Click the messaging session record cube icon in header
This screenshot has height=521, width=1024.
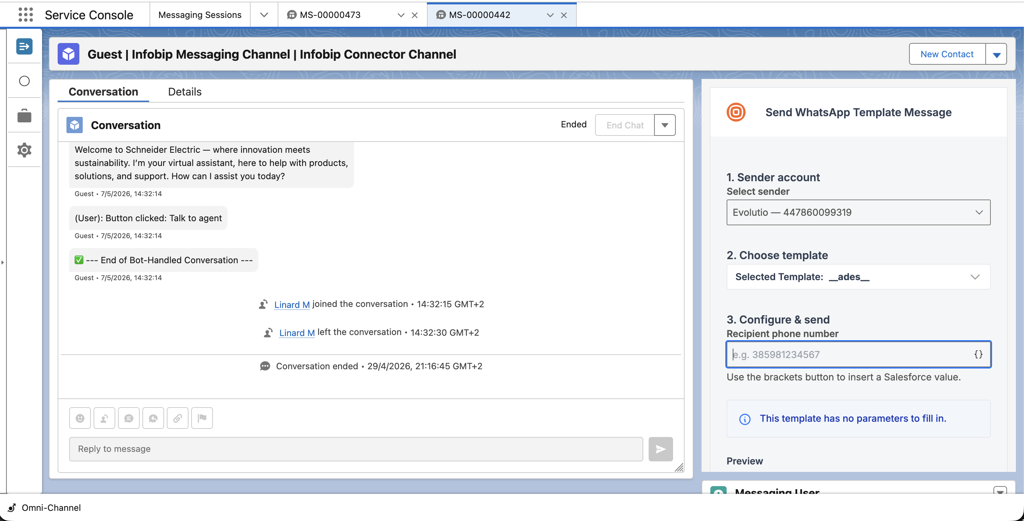tap(68, 54)
